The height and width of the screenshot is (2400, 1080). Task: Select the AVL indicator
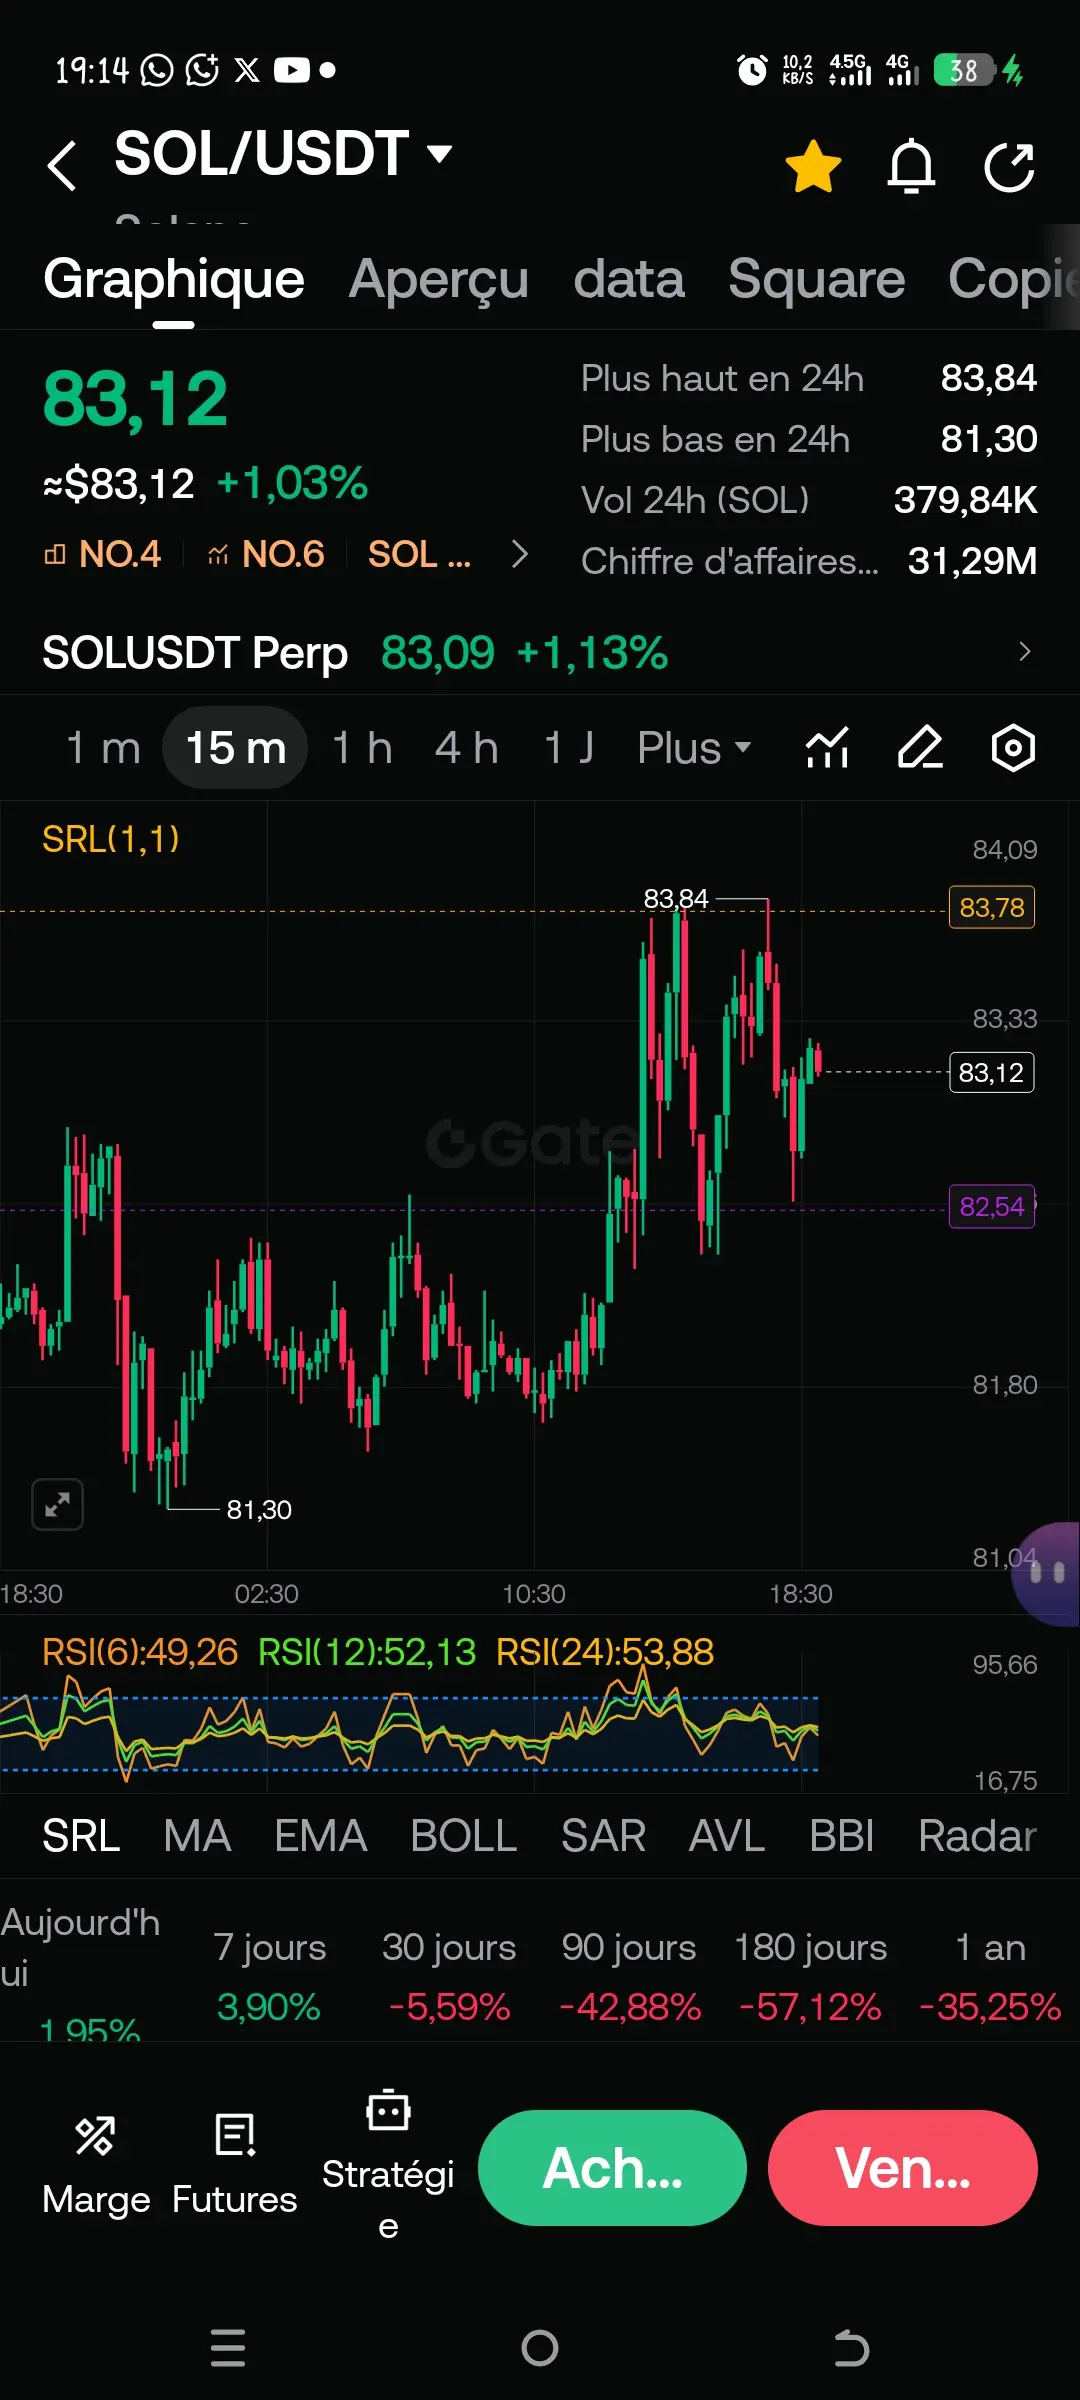point(726,1836)
